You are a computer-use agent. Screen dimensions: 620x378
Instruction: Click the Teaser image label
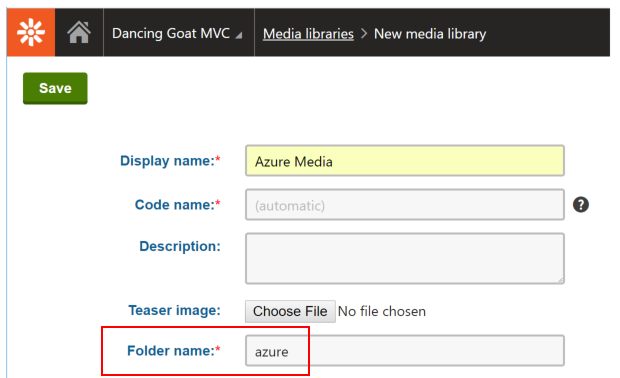174,310
